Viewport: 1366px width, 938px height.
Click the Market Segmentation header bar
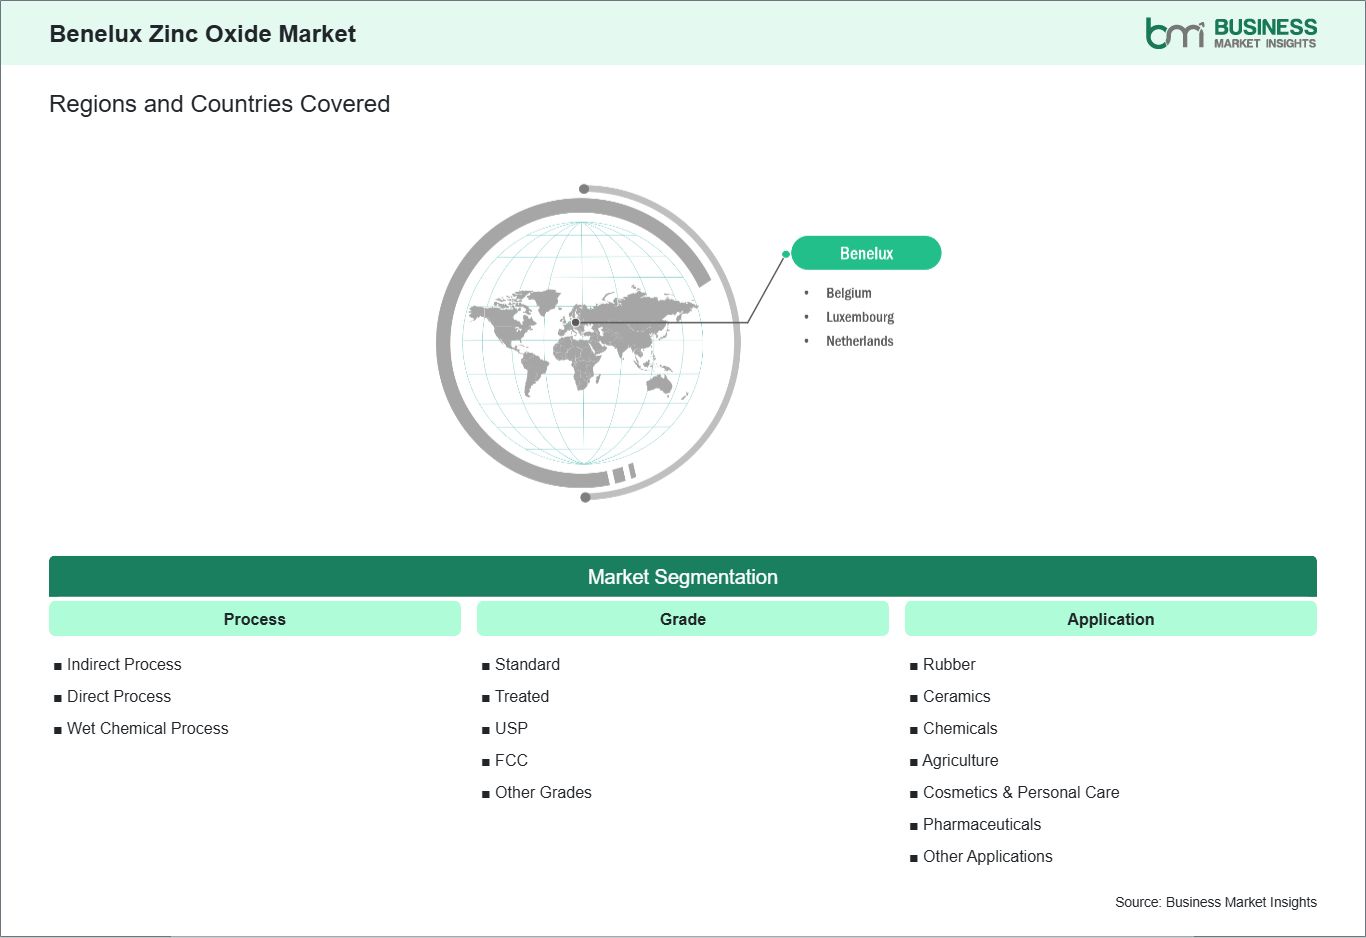click(x=683, y=577)
